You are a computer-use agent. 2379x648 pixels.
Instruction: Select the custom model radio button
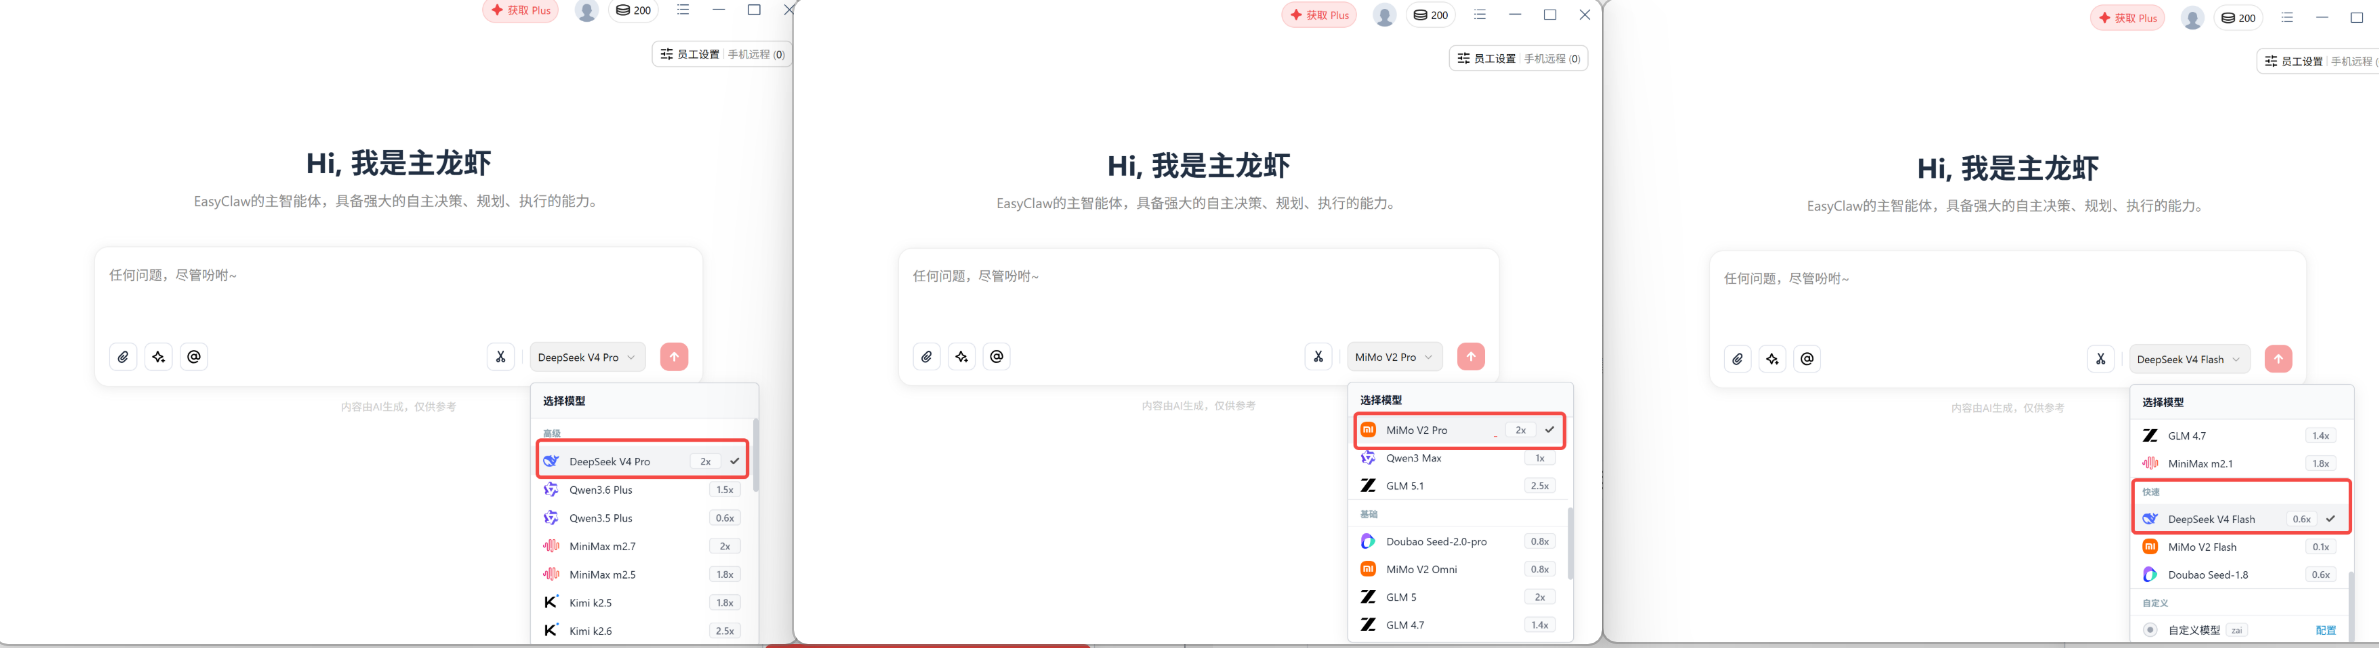tap(2150, 630)
